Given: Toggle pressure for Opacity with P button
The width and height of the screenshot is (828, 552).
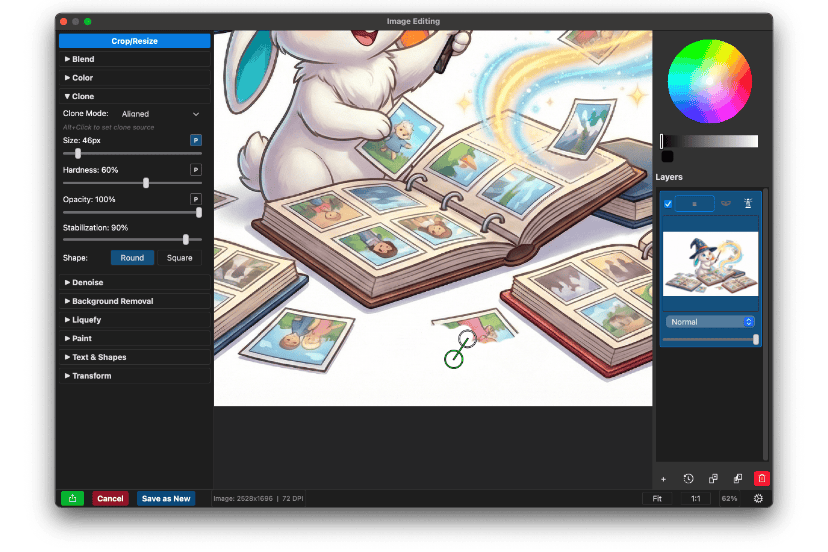Looking at the screenshot, I should (195, 199).
